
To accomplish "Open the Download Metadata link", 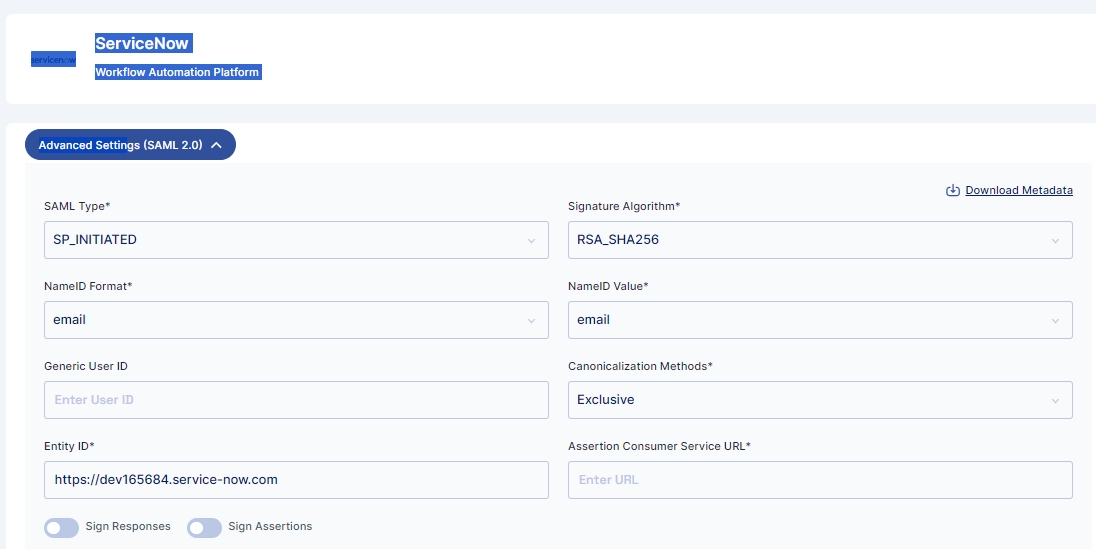I will (x=1018, y=190).
